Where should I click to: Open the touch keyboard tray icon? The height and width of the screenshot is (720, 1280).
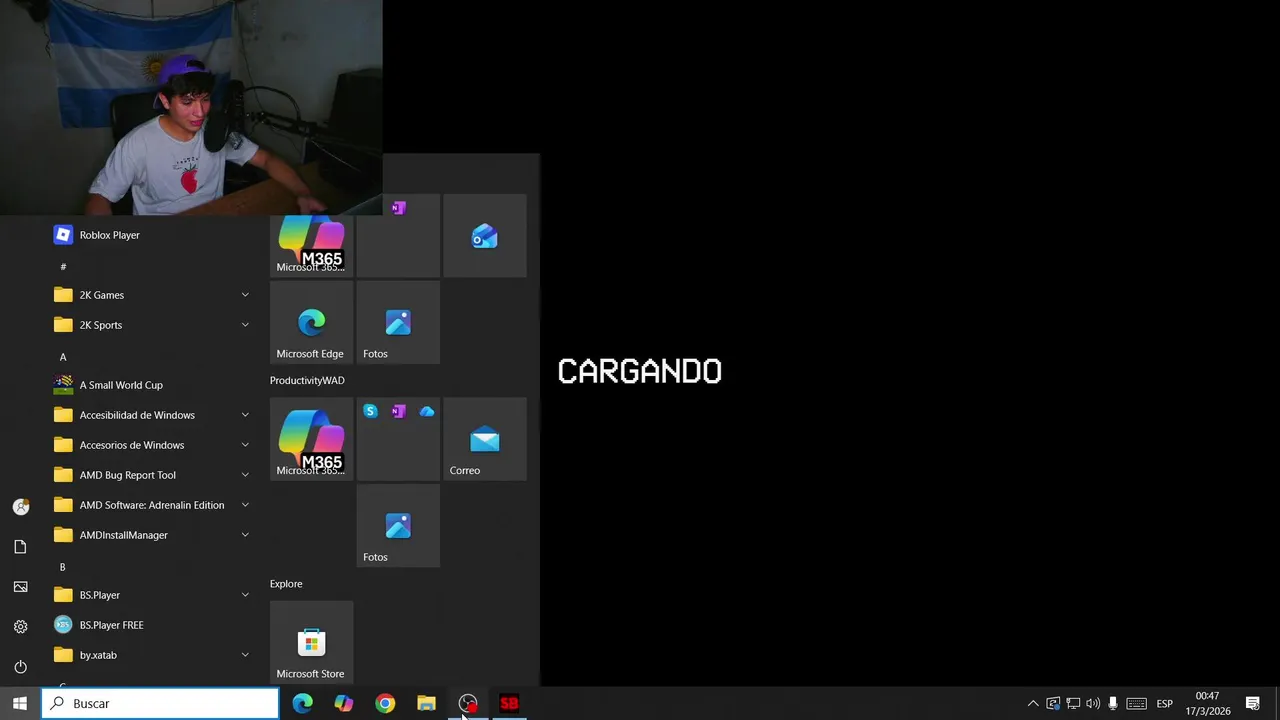[1136, 704]
